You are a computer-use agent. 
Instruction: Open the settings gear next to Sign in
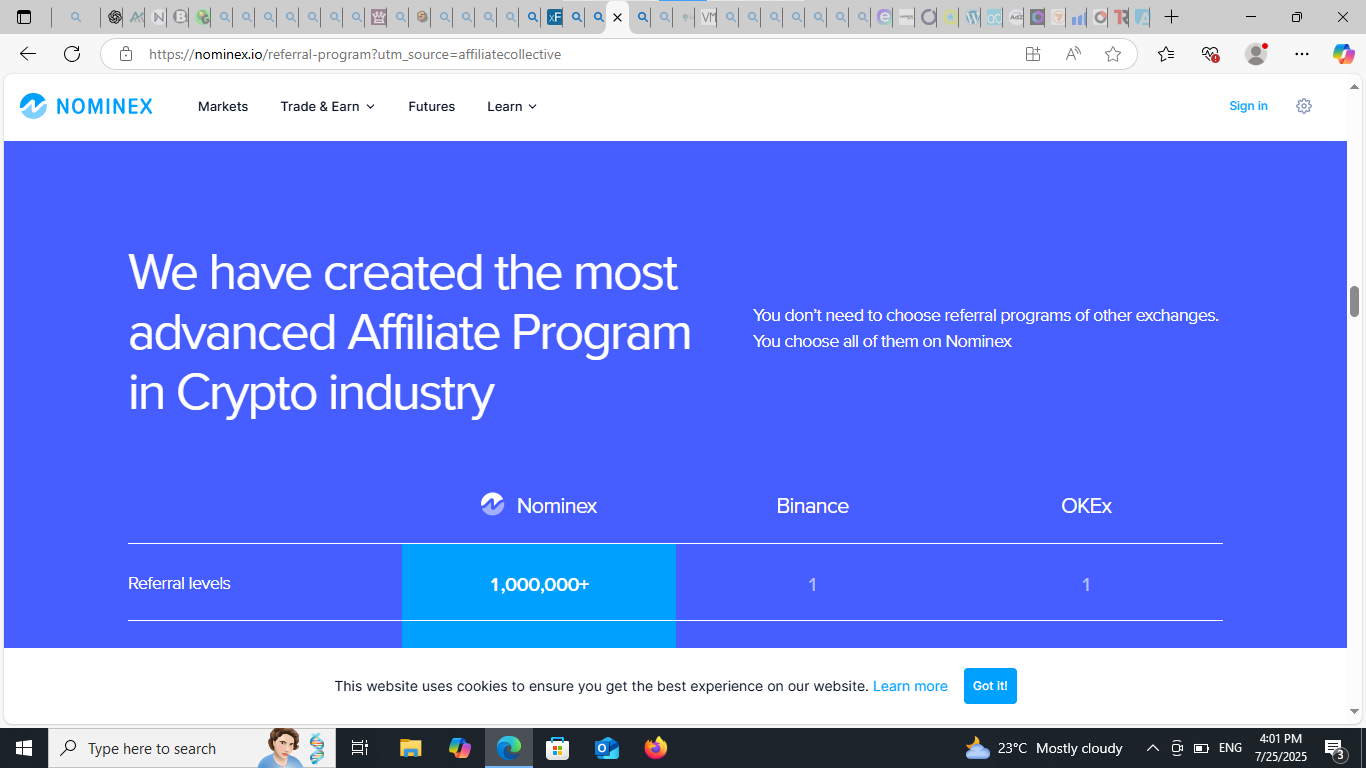click(1303, 106)
